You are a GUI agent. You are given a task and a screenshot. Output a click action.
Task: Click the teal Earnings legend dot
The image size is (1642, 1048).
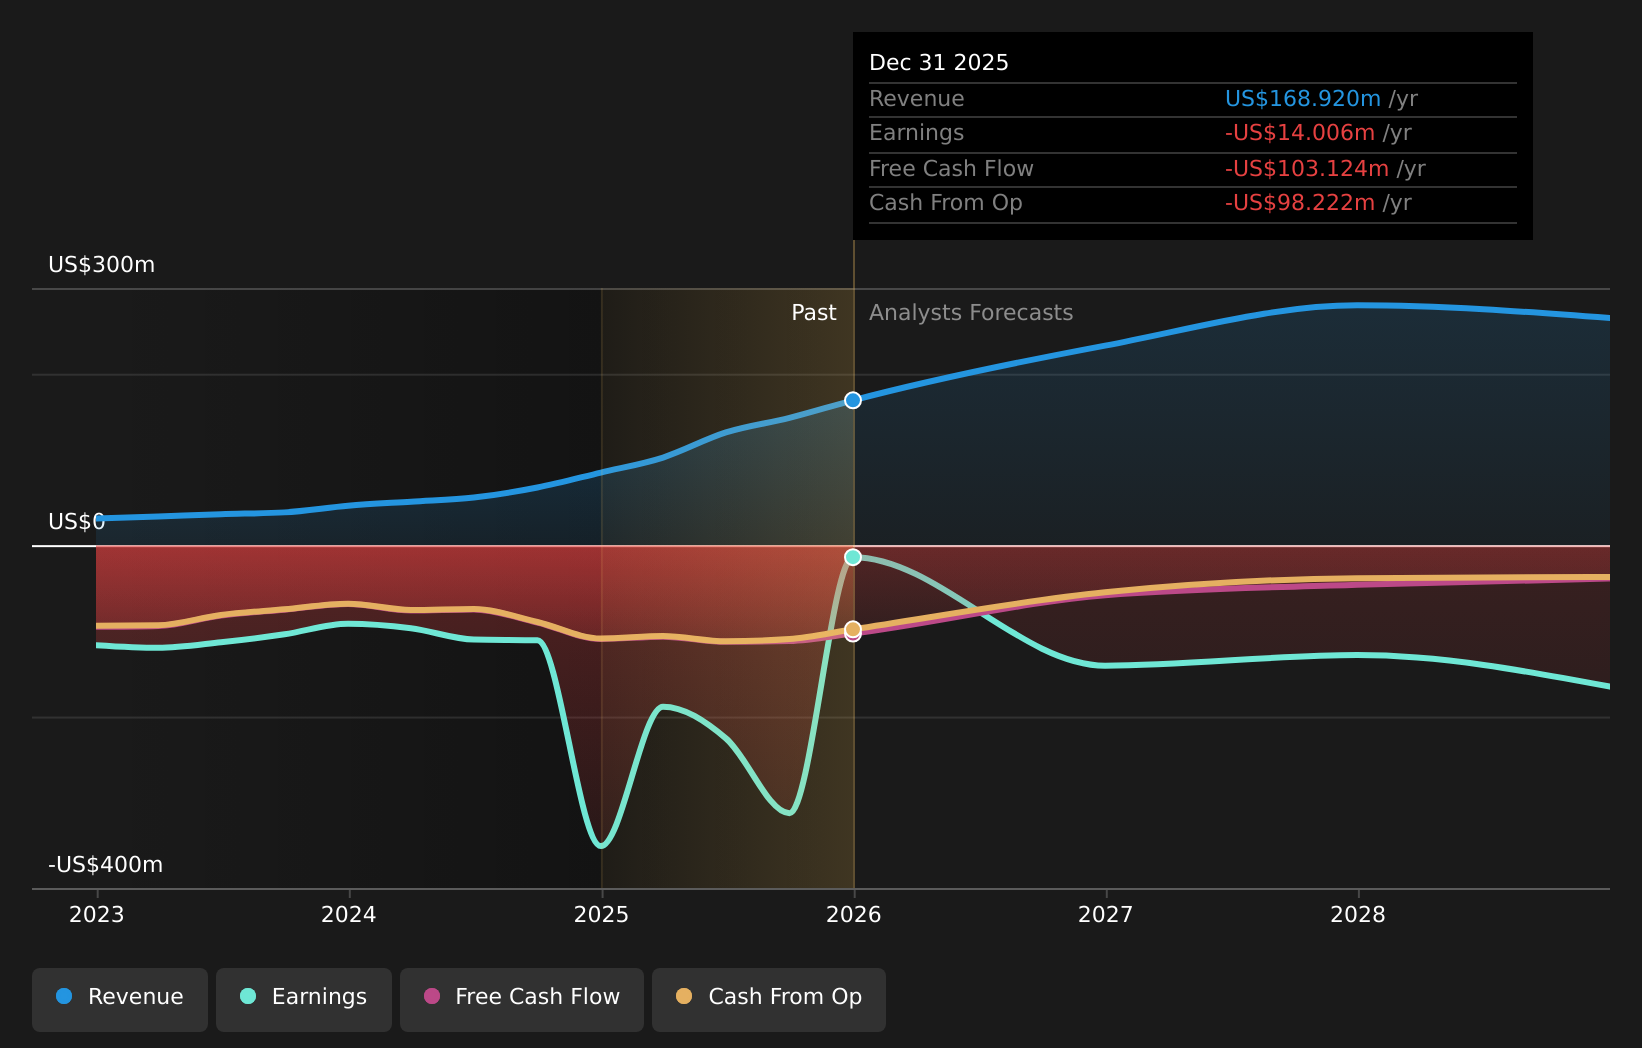(x=248, y=996)
